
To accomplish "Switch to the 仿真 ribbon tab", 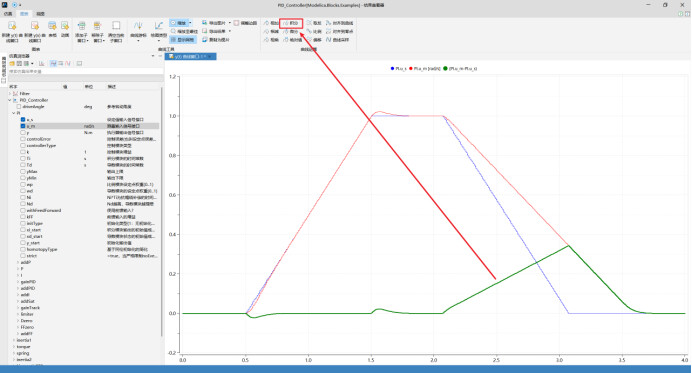I will click(x=8, y=14).
